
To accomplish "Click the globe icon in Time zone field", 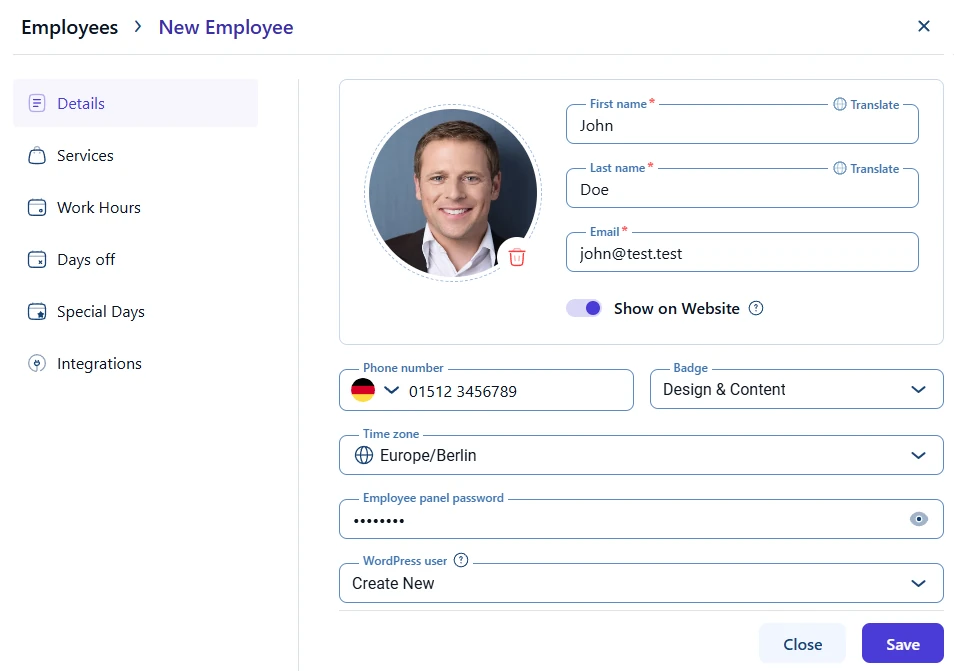I will [364, 455].
